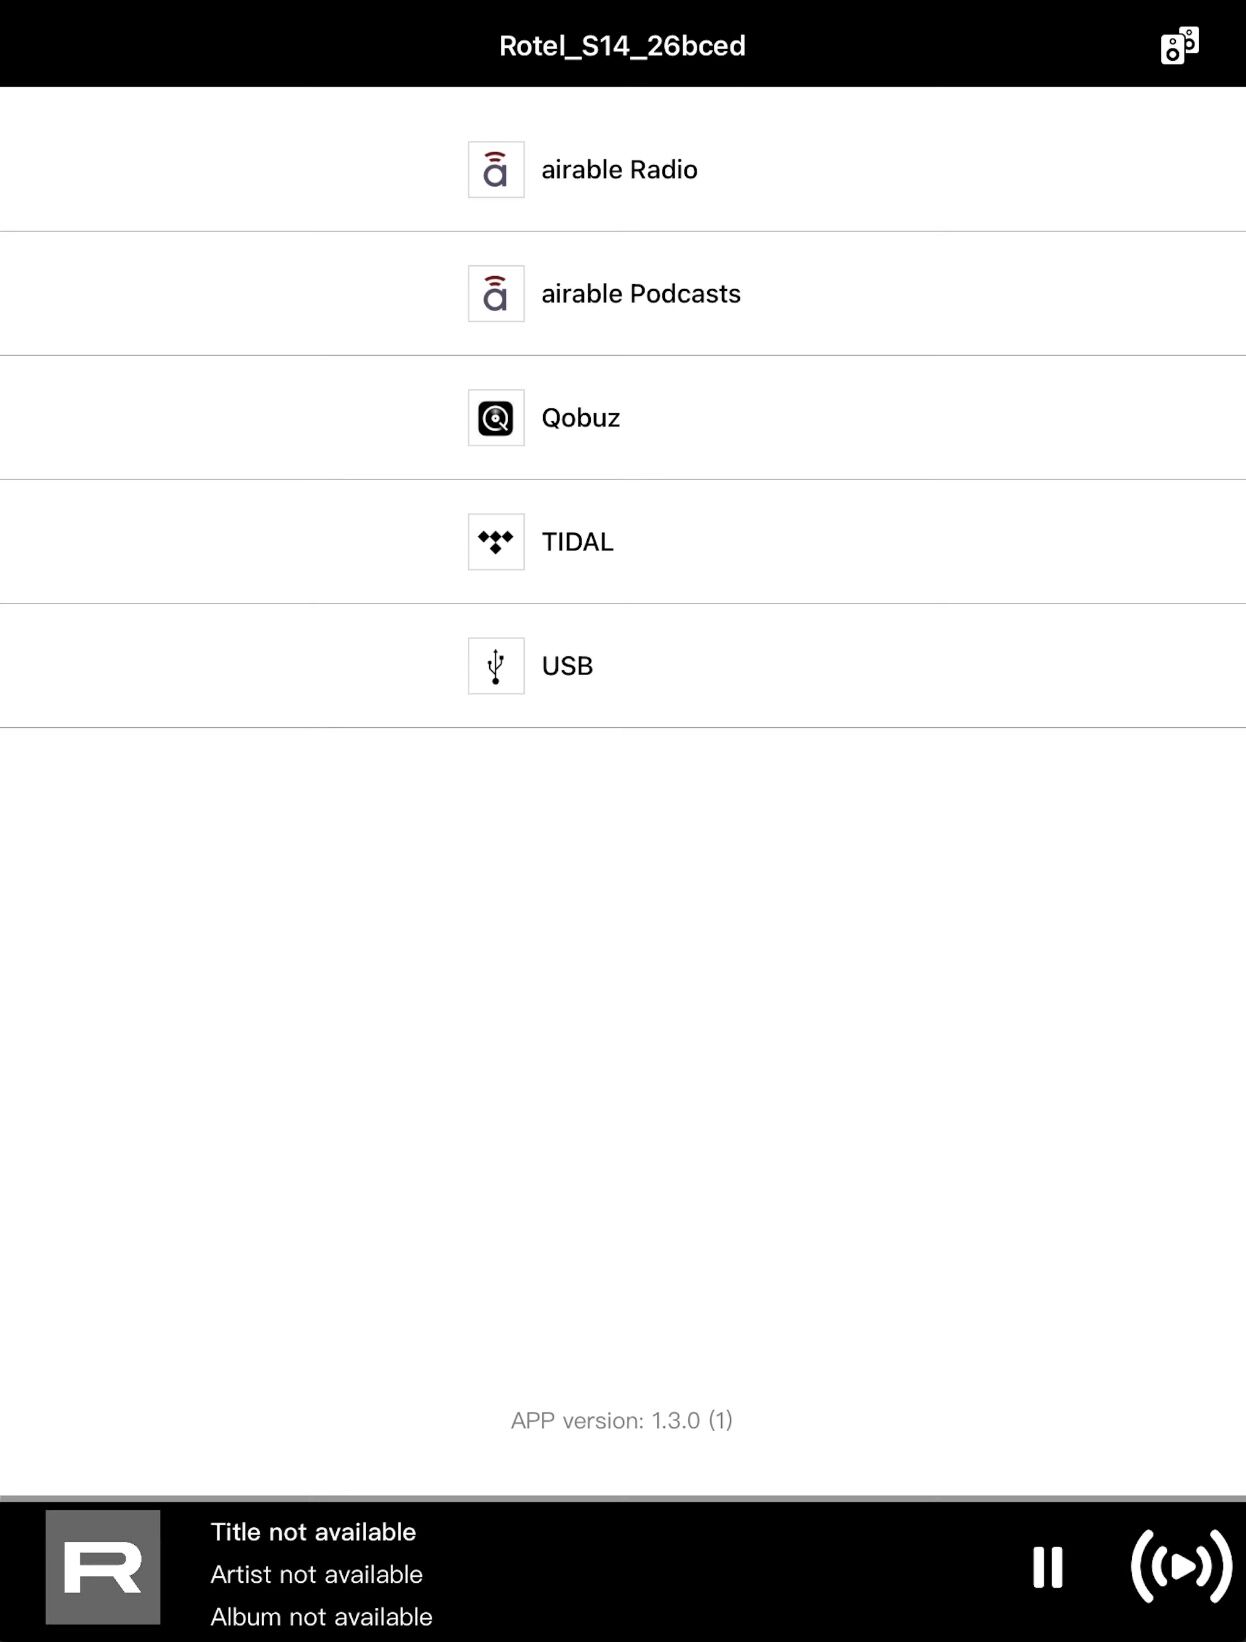Open the speaker devices icon in header

point(1180,46)
